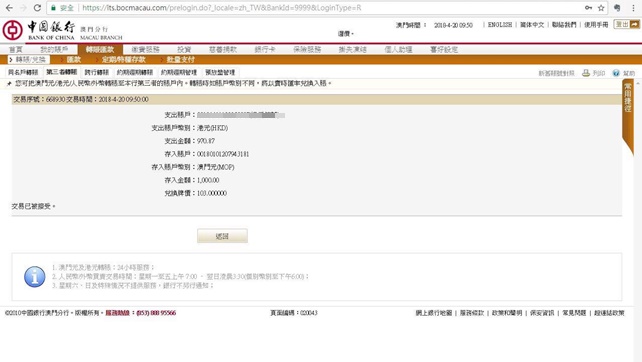Image resolution: width=642 pixels, height=362 pixels.
Task: Click the pin icon beside the transfer description
Action: tap(9, 84)
